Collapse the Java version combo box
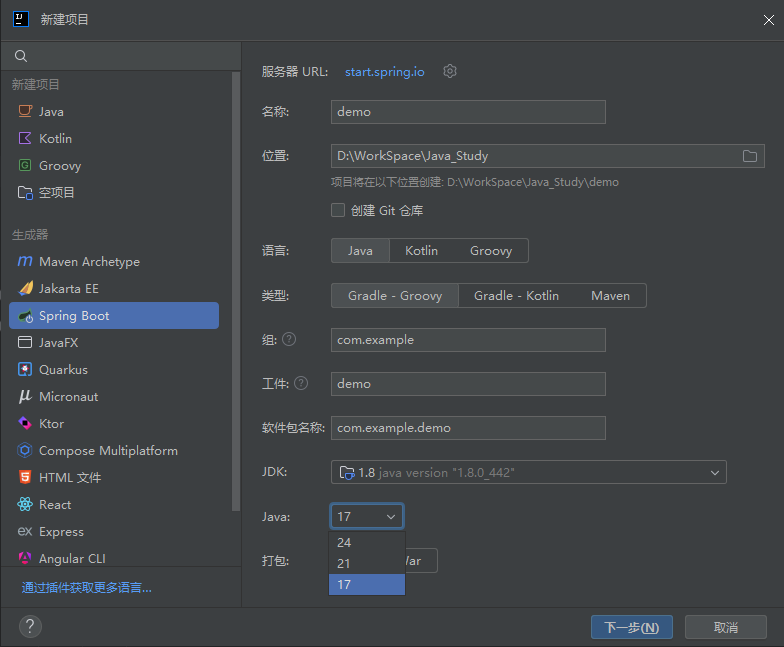Viewport: 784px width, 647px height. 367,516
